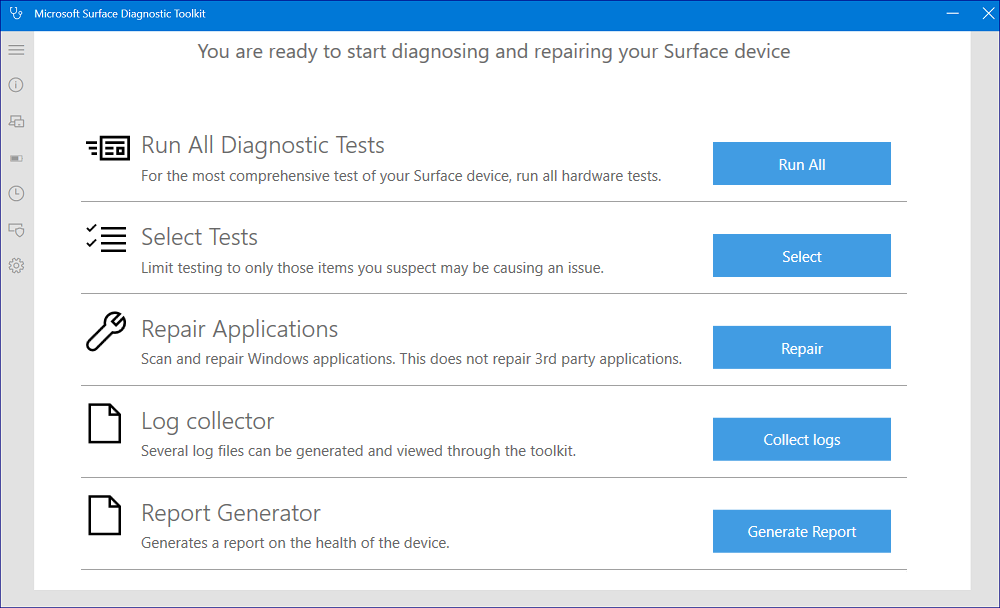
Task: Click the Surface Diagnostic Toolkit title bar icon
Action: tap(15, 14)
